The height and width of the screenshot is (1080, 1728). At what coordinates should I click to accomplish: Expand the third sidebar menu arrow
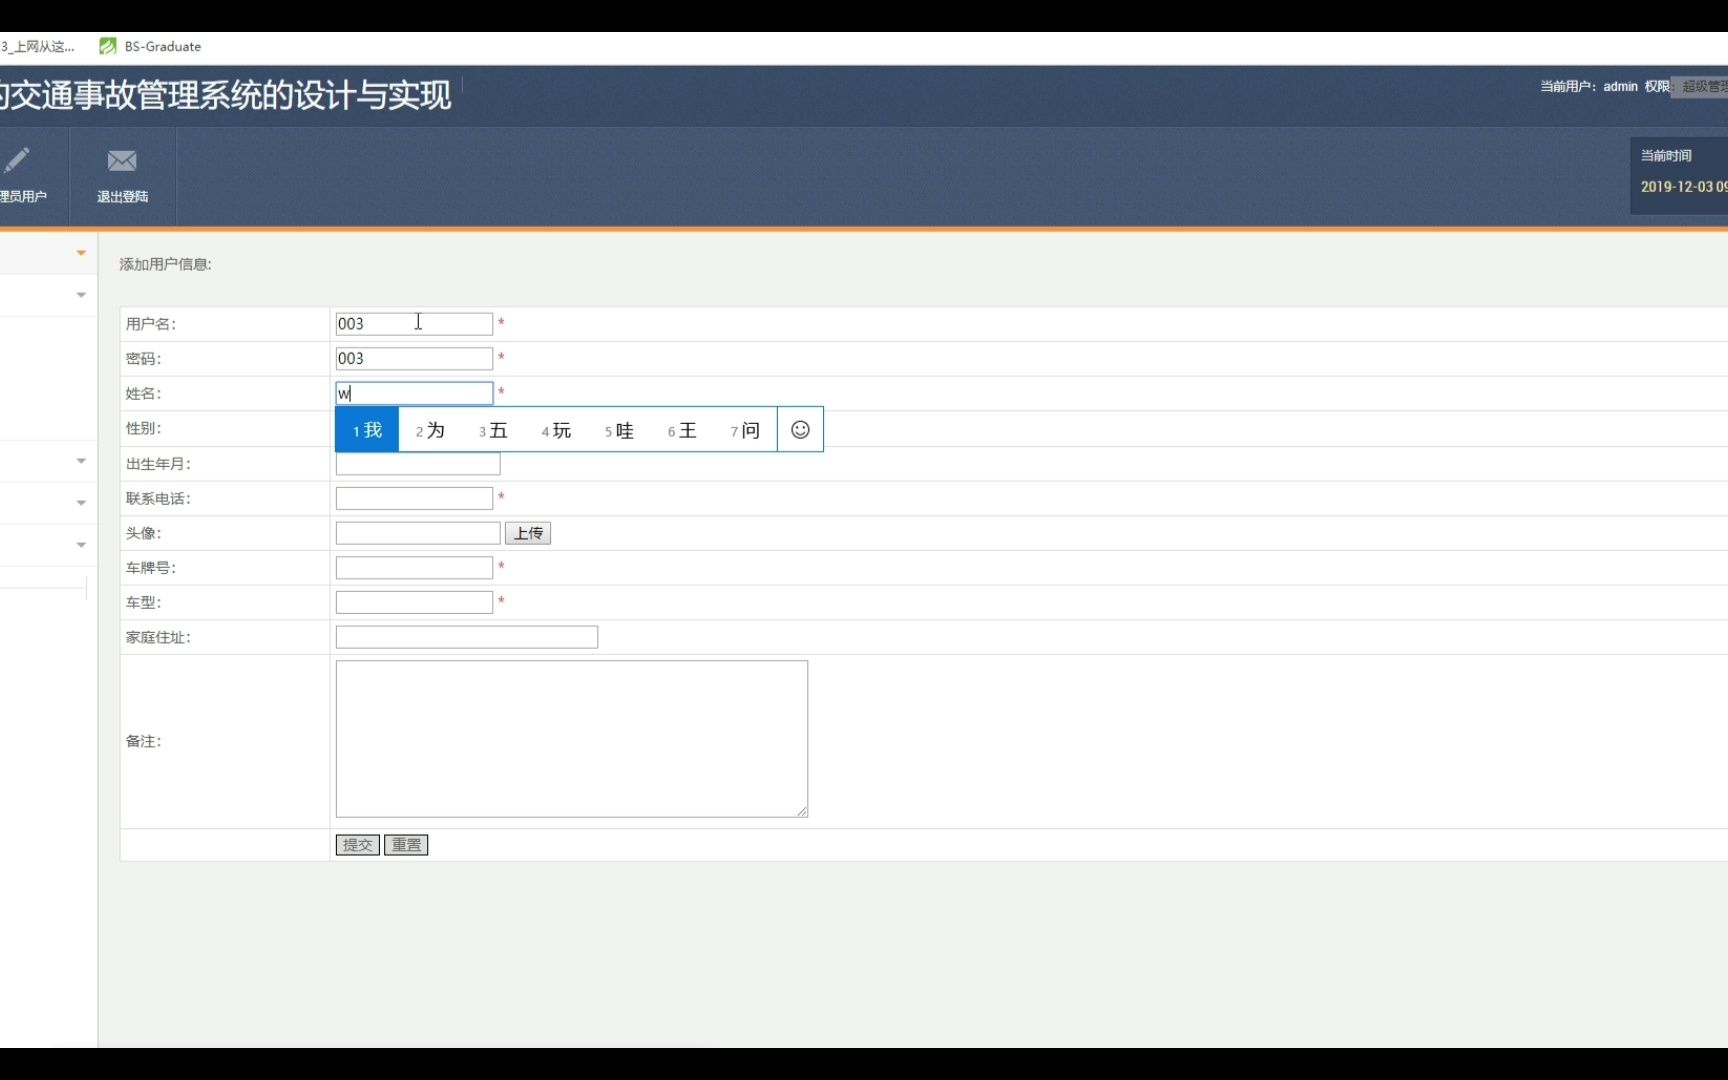81,461
